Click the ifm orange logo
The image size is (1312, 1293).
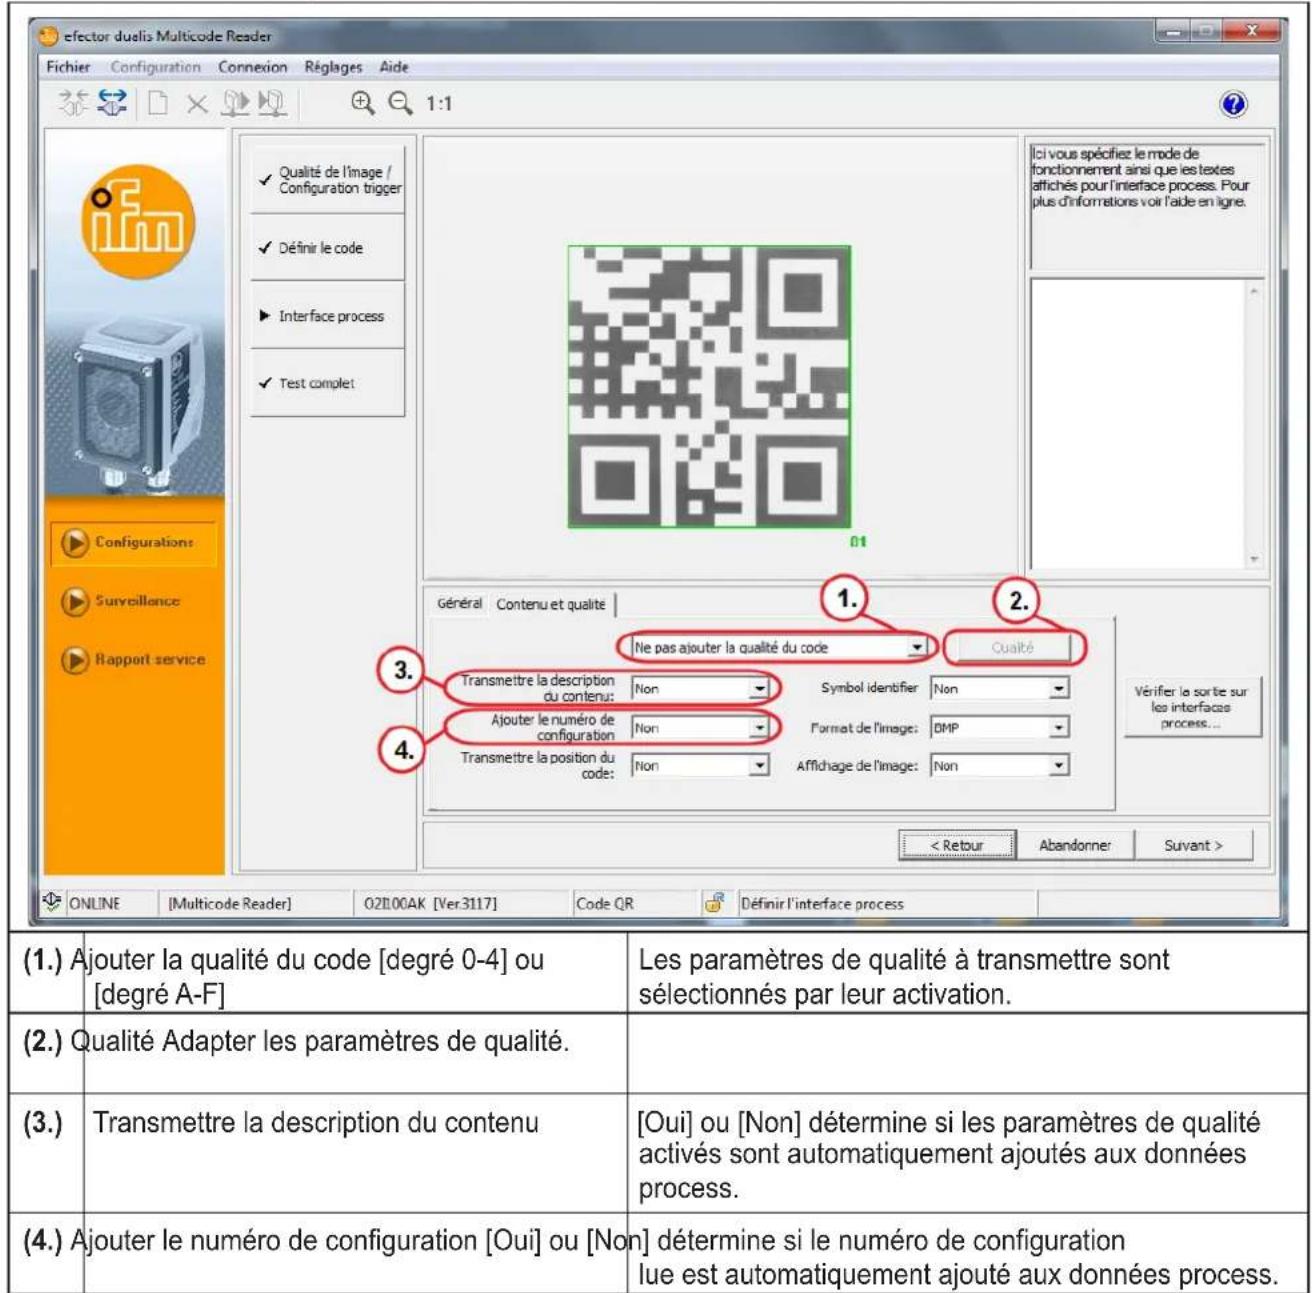[138, 221]
